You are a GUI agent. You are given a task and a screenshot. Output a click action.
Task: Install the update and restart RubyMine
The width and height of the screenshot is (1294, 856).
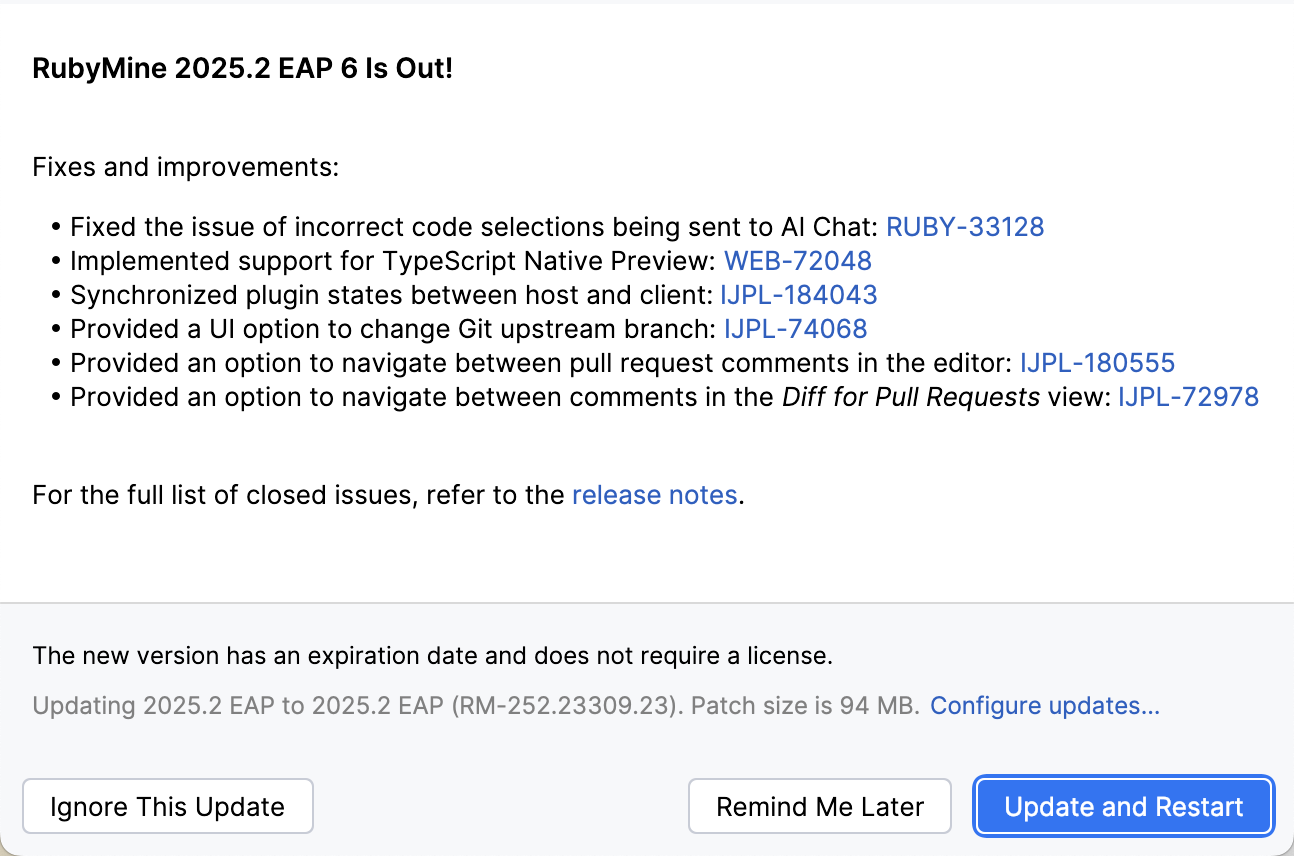tap(1122, 806)
